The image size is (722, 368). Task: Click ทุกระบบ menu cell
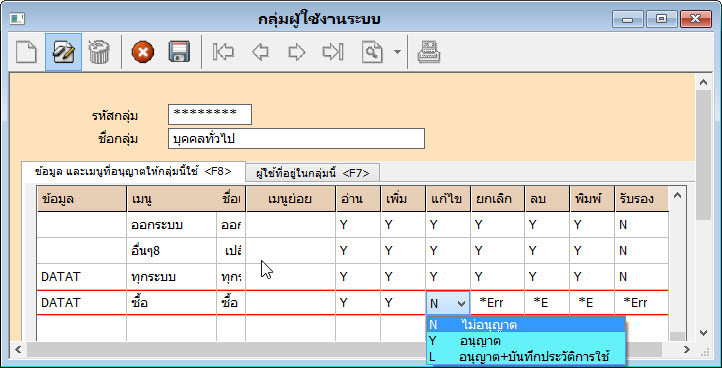pyautogui.click(x=171, y=277)
